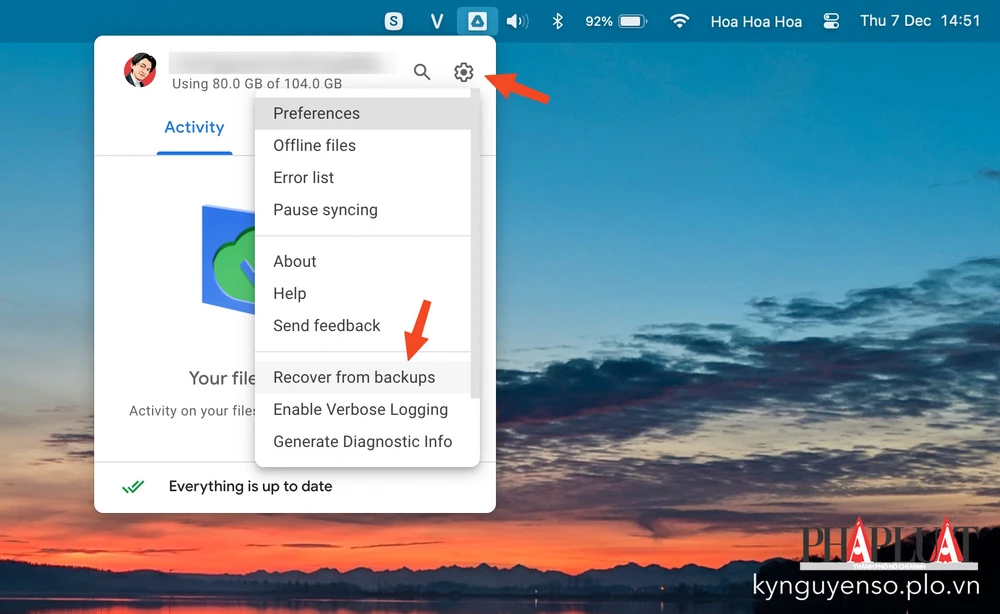Viewport: 1000px width, 614px height.
Task: Open the Wi-Fi icon in menu bar
Action: click(x=679, y=20)
